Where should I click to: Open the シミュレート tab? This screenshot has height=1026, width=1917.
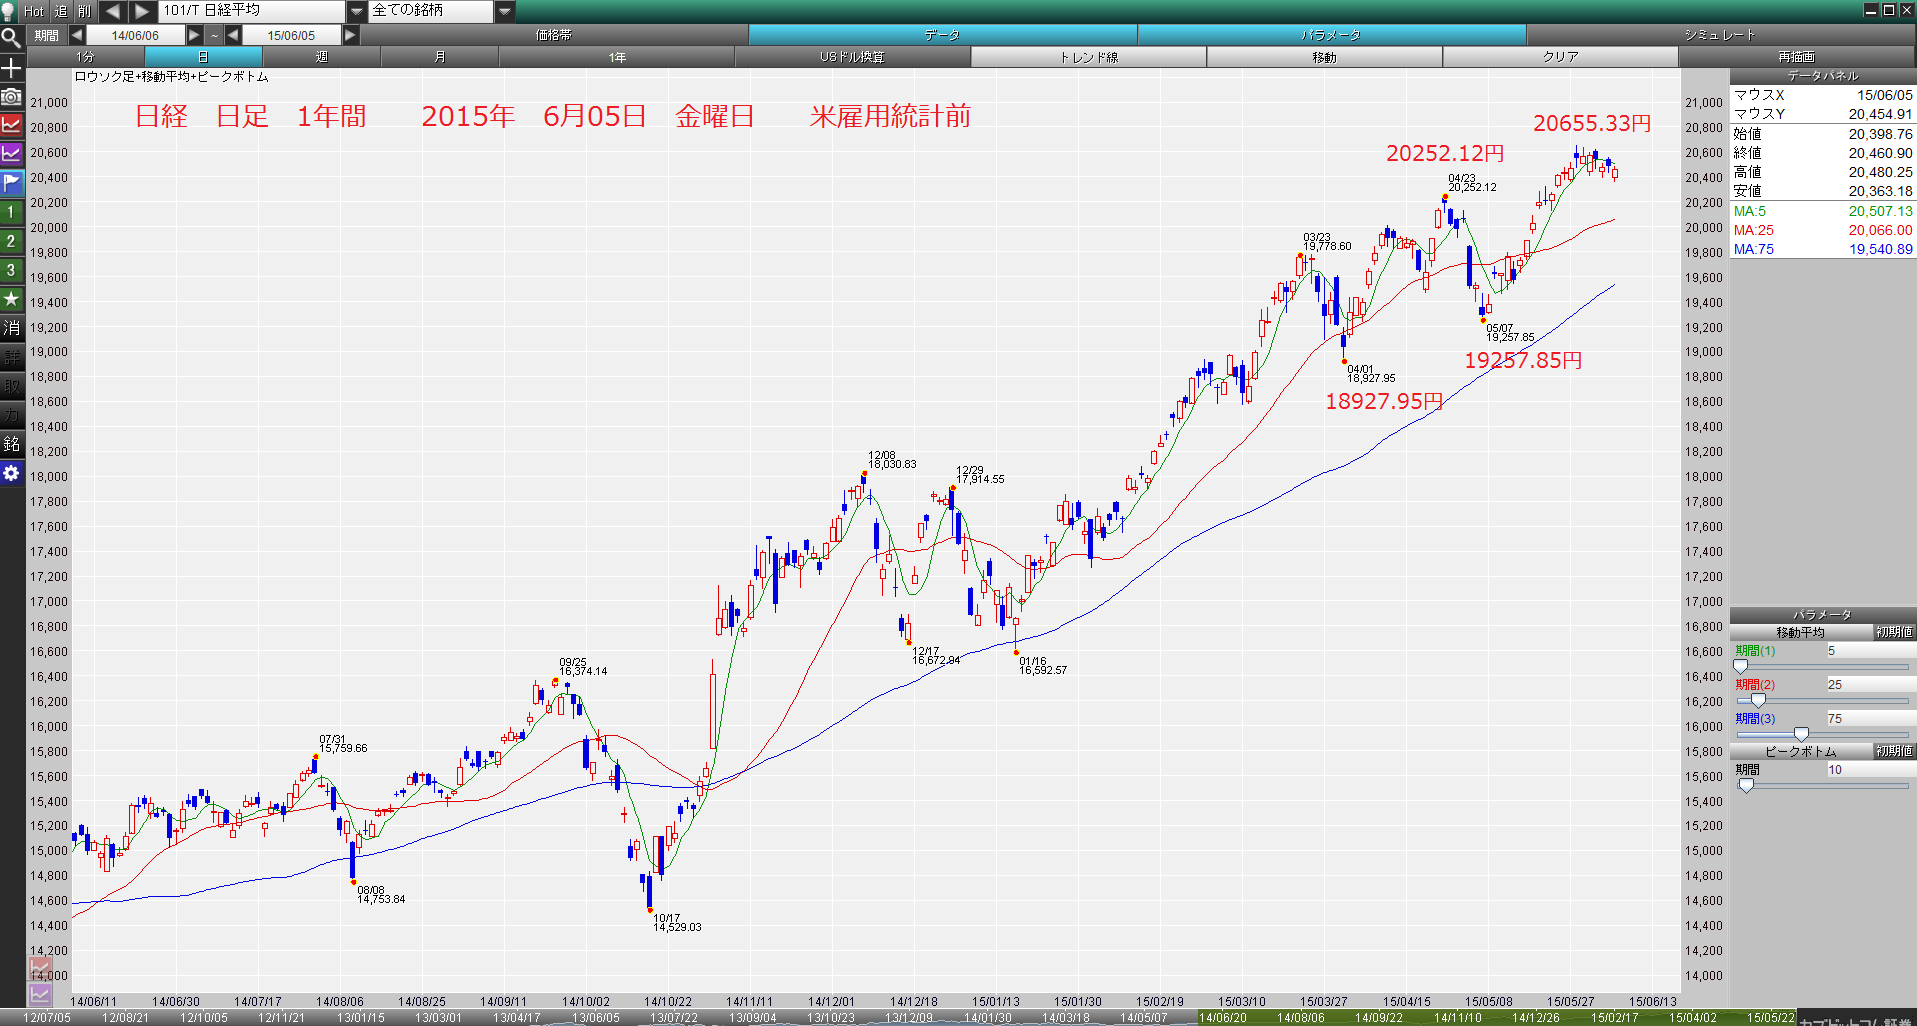click(x=1720, y=35)
